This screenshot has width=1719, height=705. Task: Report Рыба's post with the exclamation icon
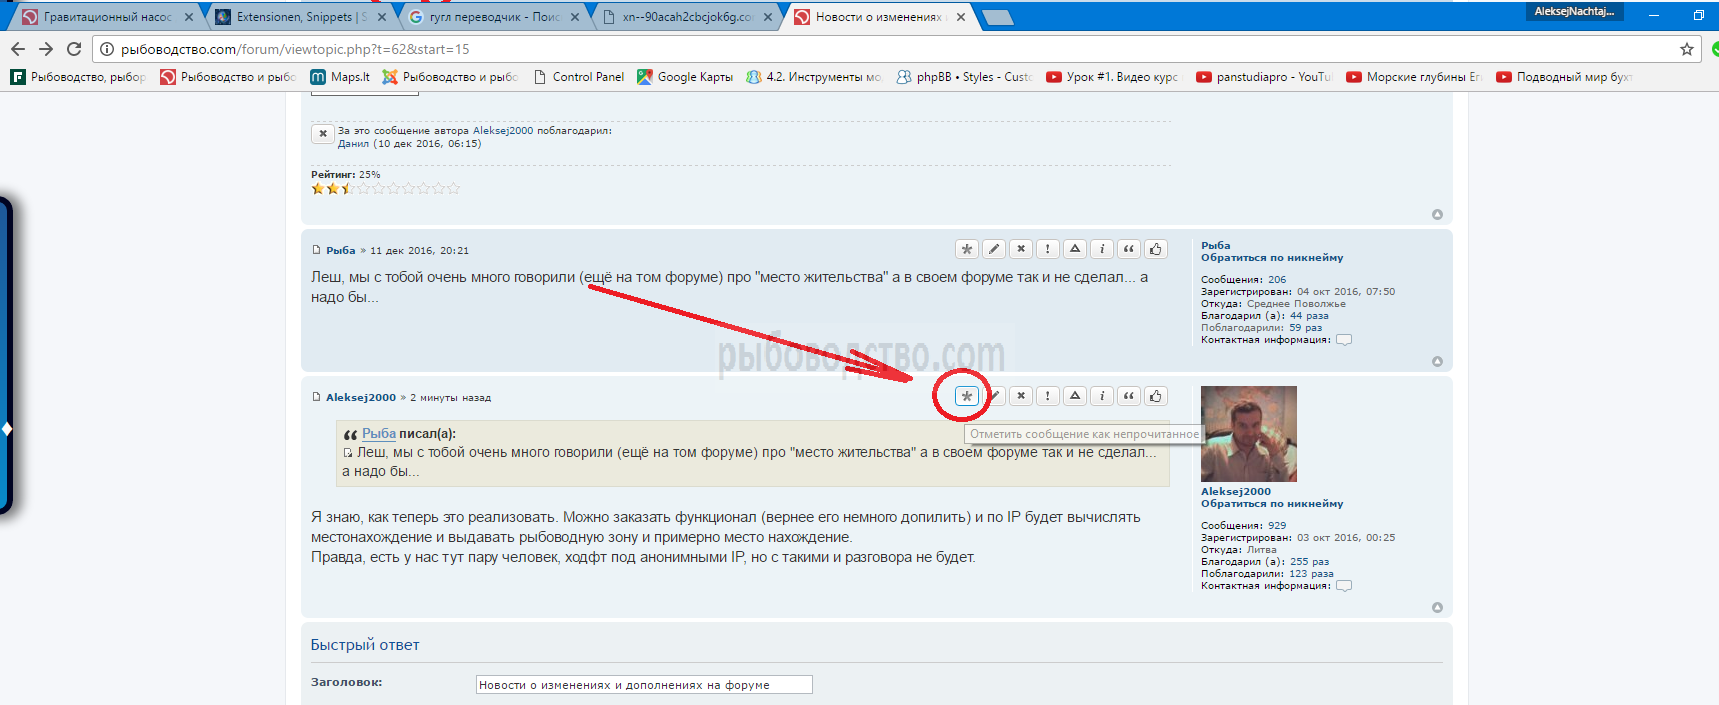[1048, 249]
